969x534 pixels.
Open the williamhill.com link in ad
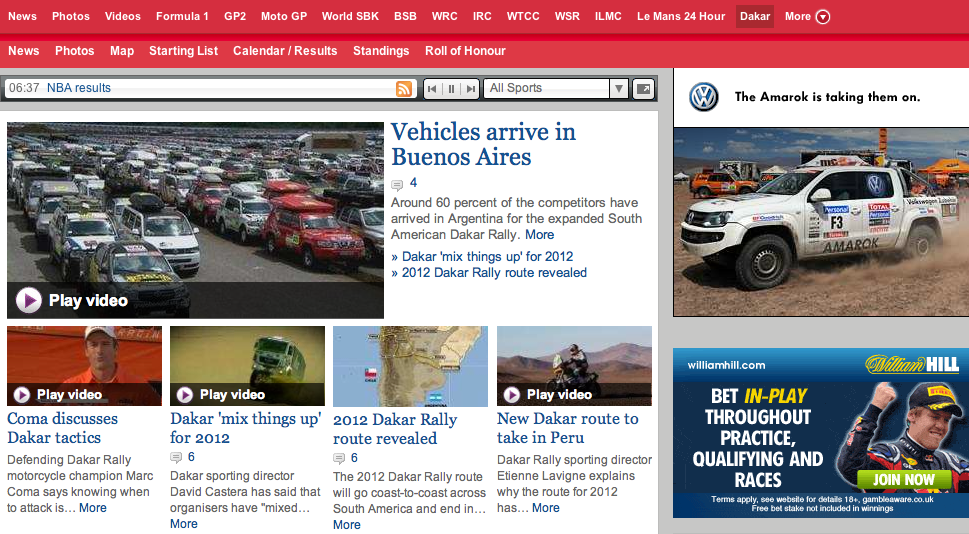pos(726,365)
